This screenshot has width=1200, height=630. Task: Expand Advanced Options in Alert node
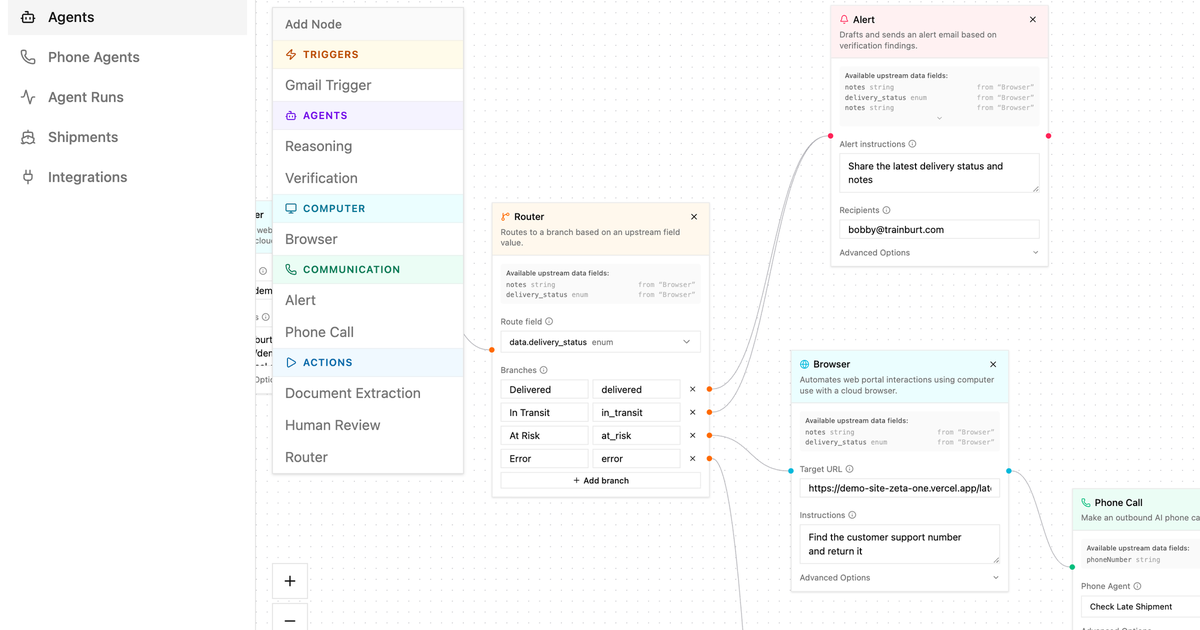[x=939, y=253]
